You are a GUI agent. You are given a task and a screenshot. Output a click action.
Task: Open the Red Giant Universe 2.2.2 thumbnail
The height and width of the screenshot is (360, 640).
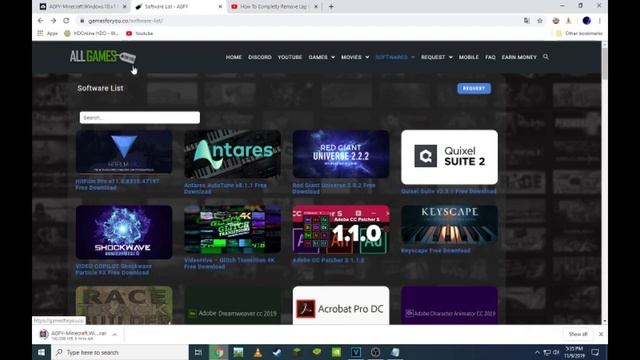341,154
